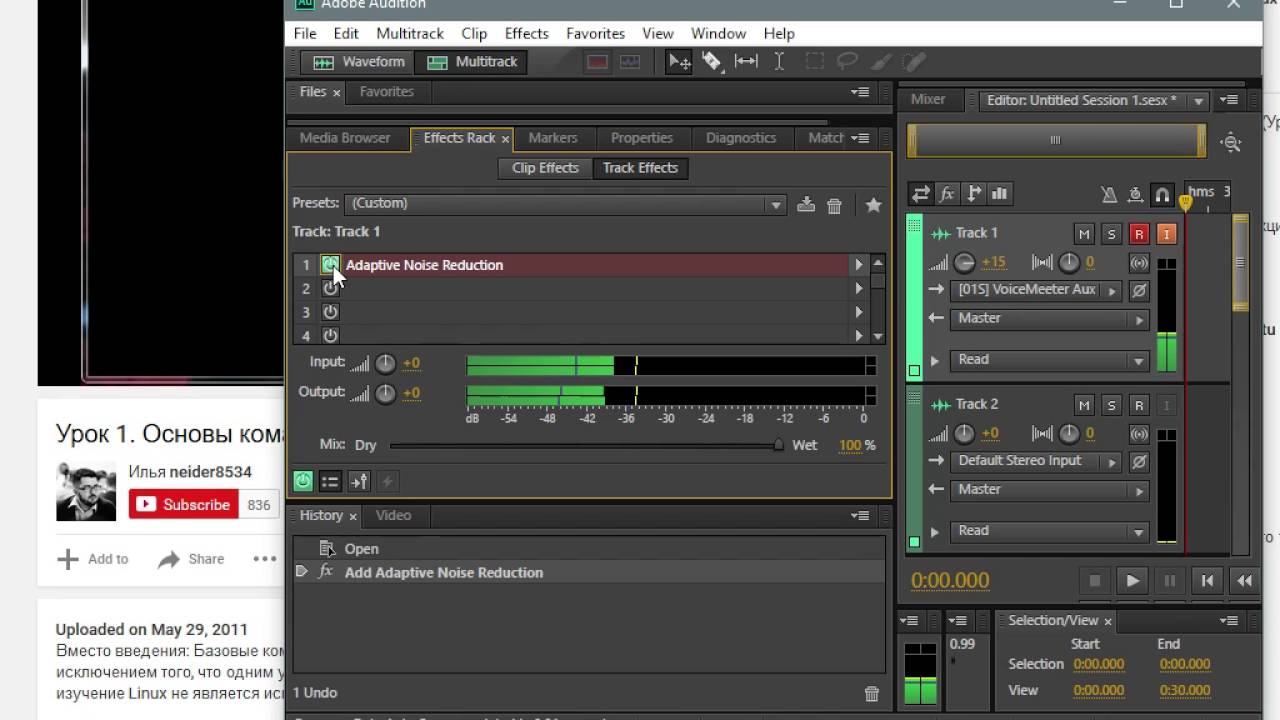Show the EQ section in editor
The height and width of the screenshot is (720, 1280).
[x=999, y=194]
